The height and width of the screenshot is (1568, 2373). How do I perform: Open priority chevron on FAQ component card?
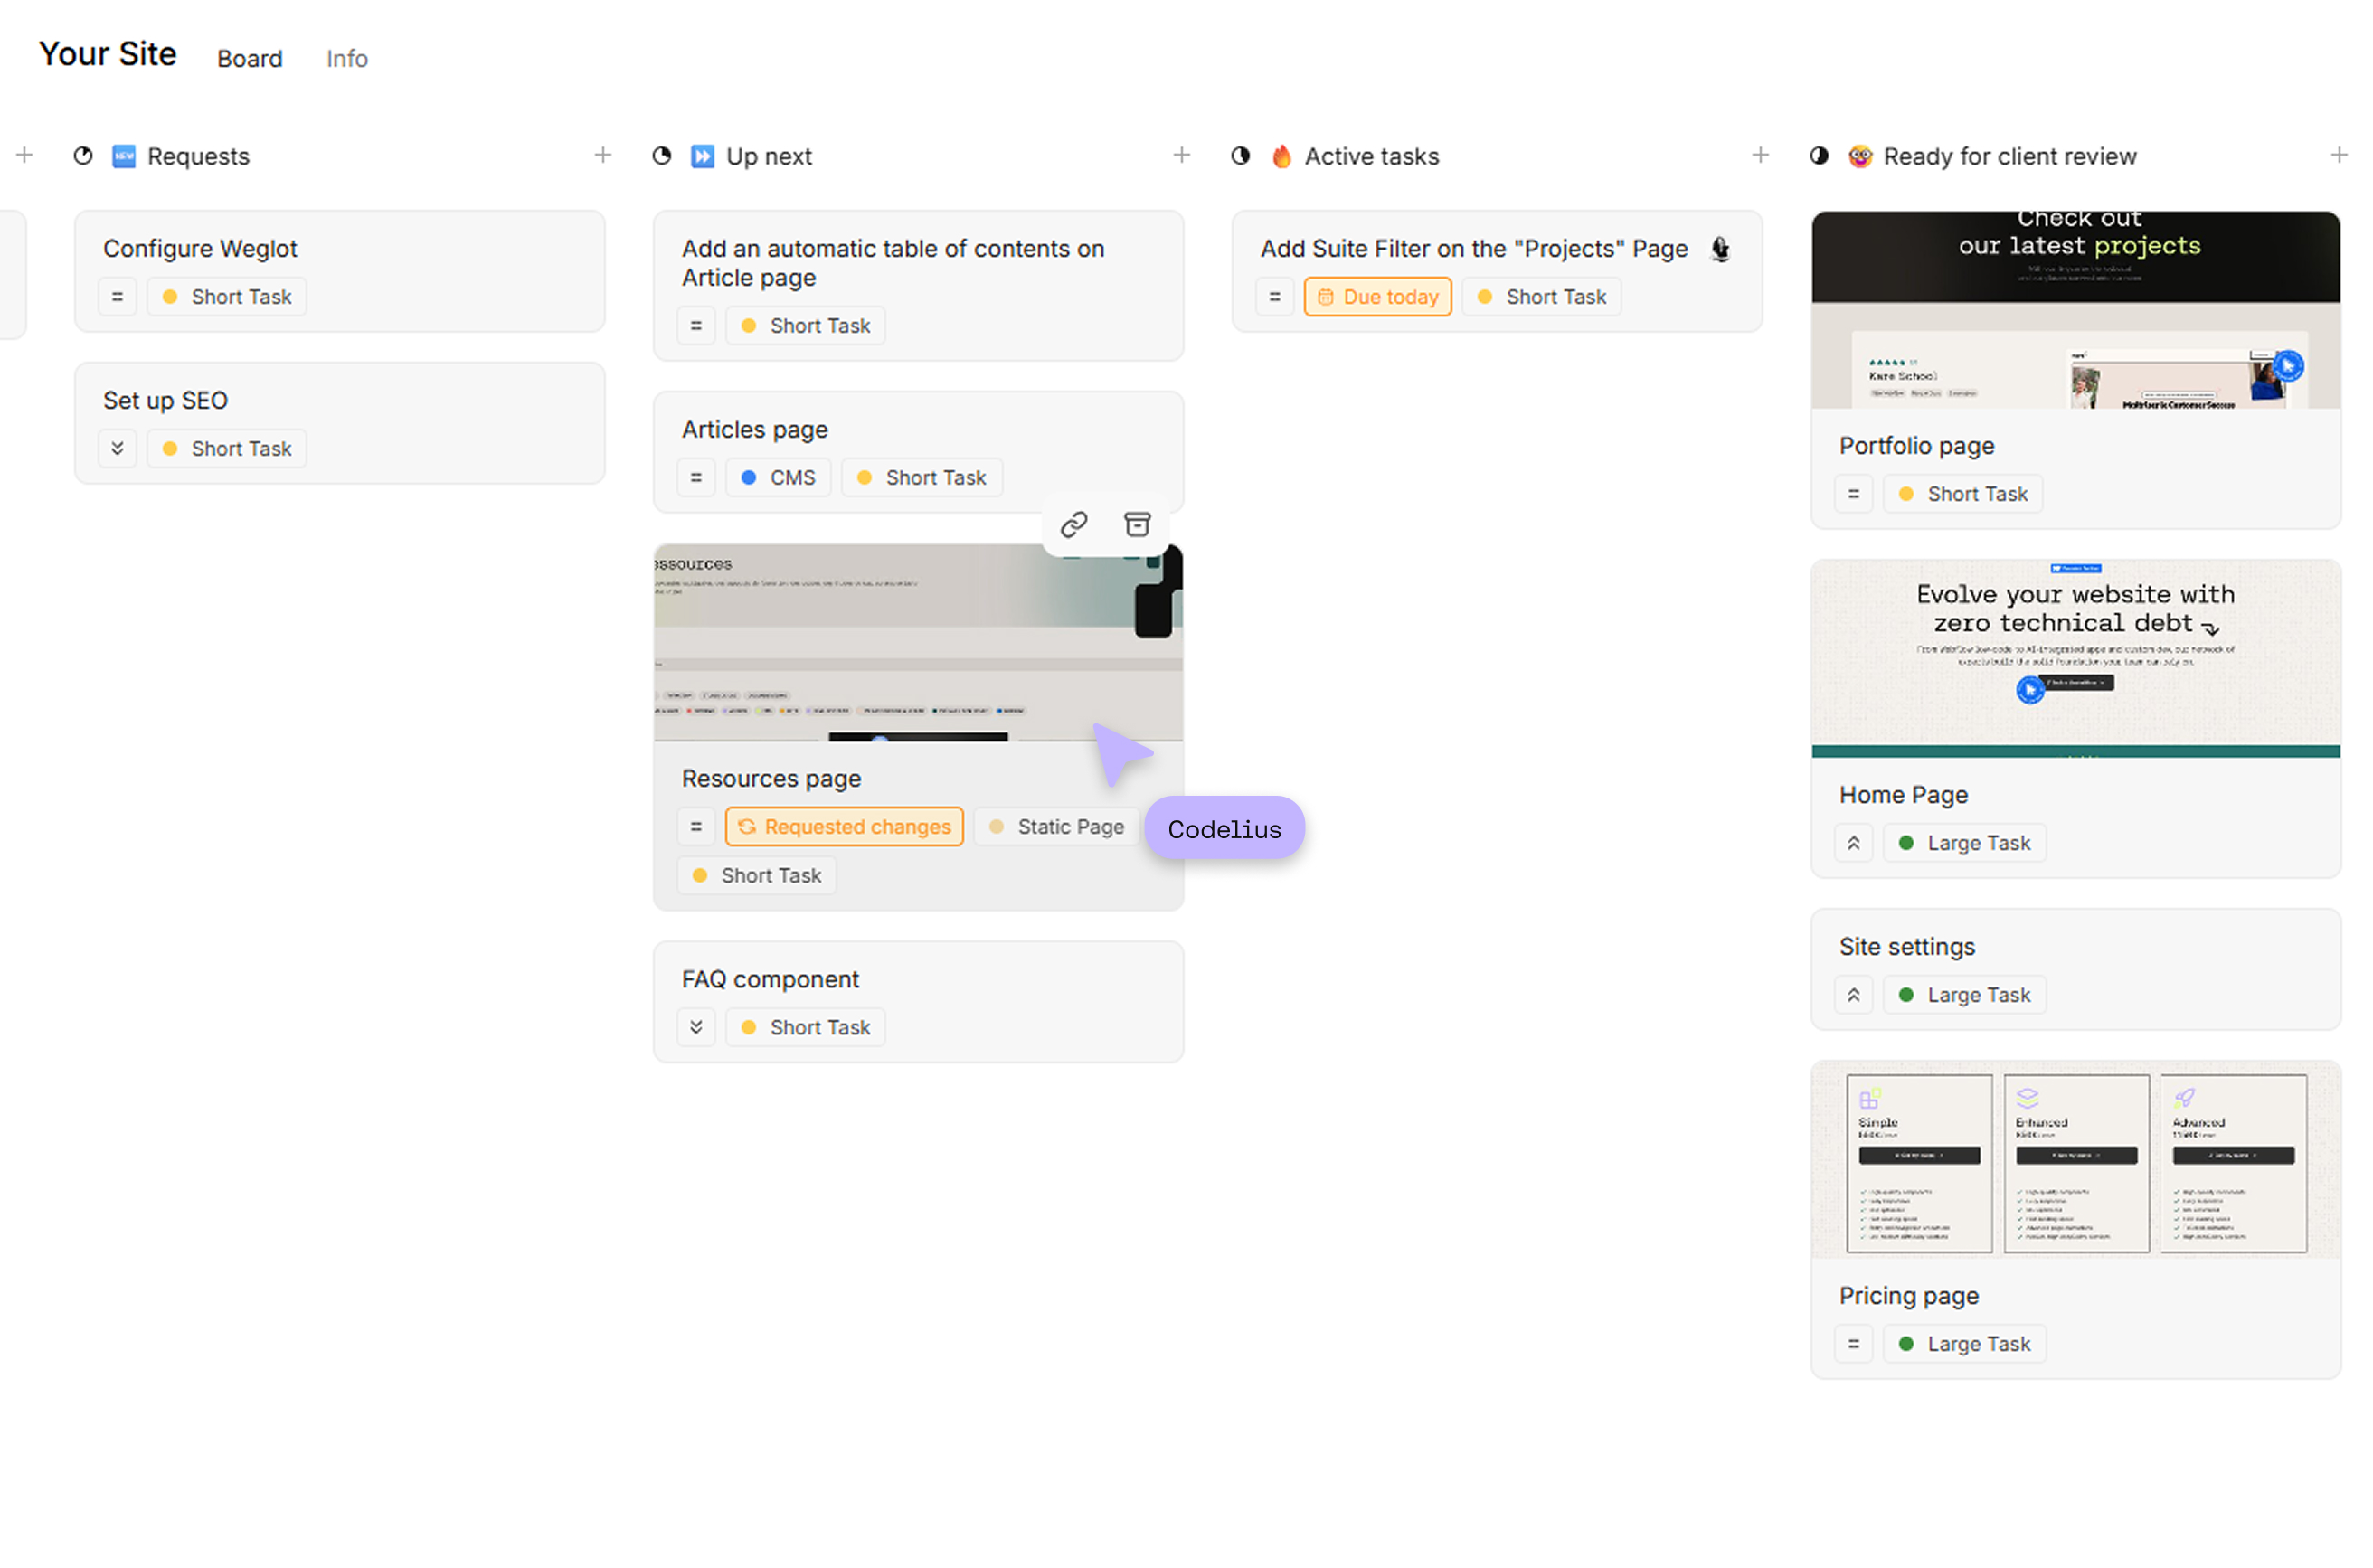696,1027
